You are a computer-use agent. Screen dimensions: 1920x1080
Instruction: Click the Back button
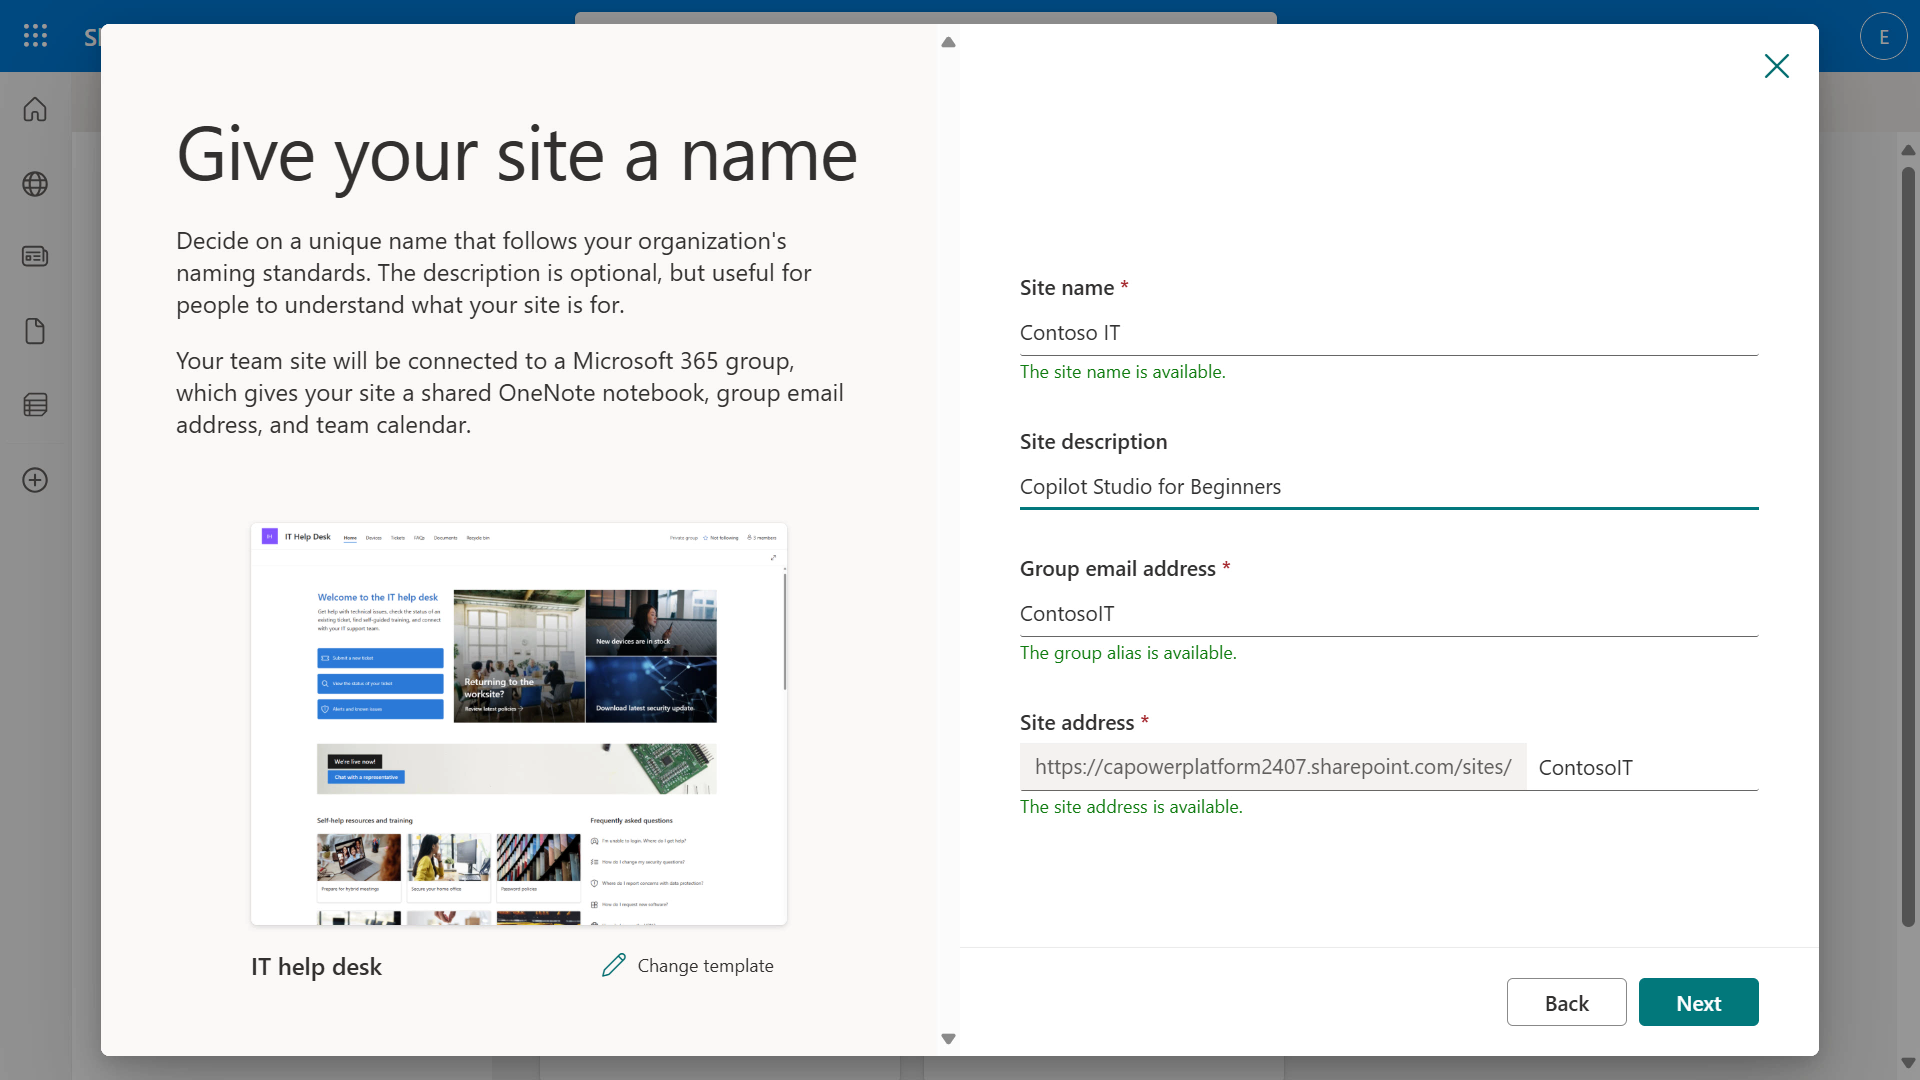(1566, 1003)
